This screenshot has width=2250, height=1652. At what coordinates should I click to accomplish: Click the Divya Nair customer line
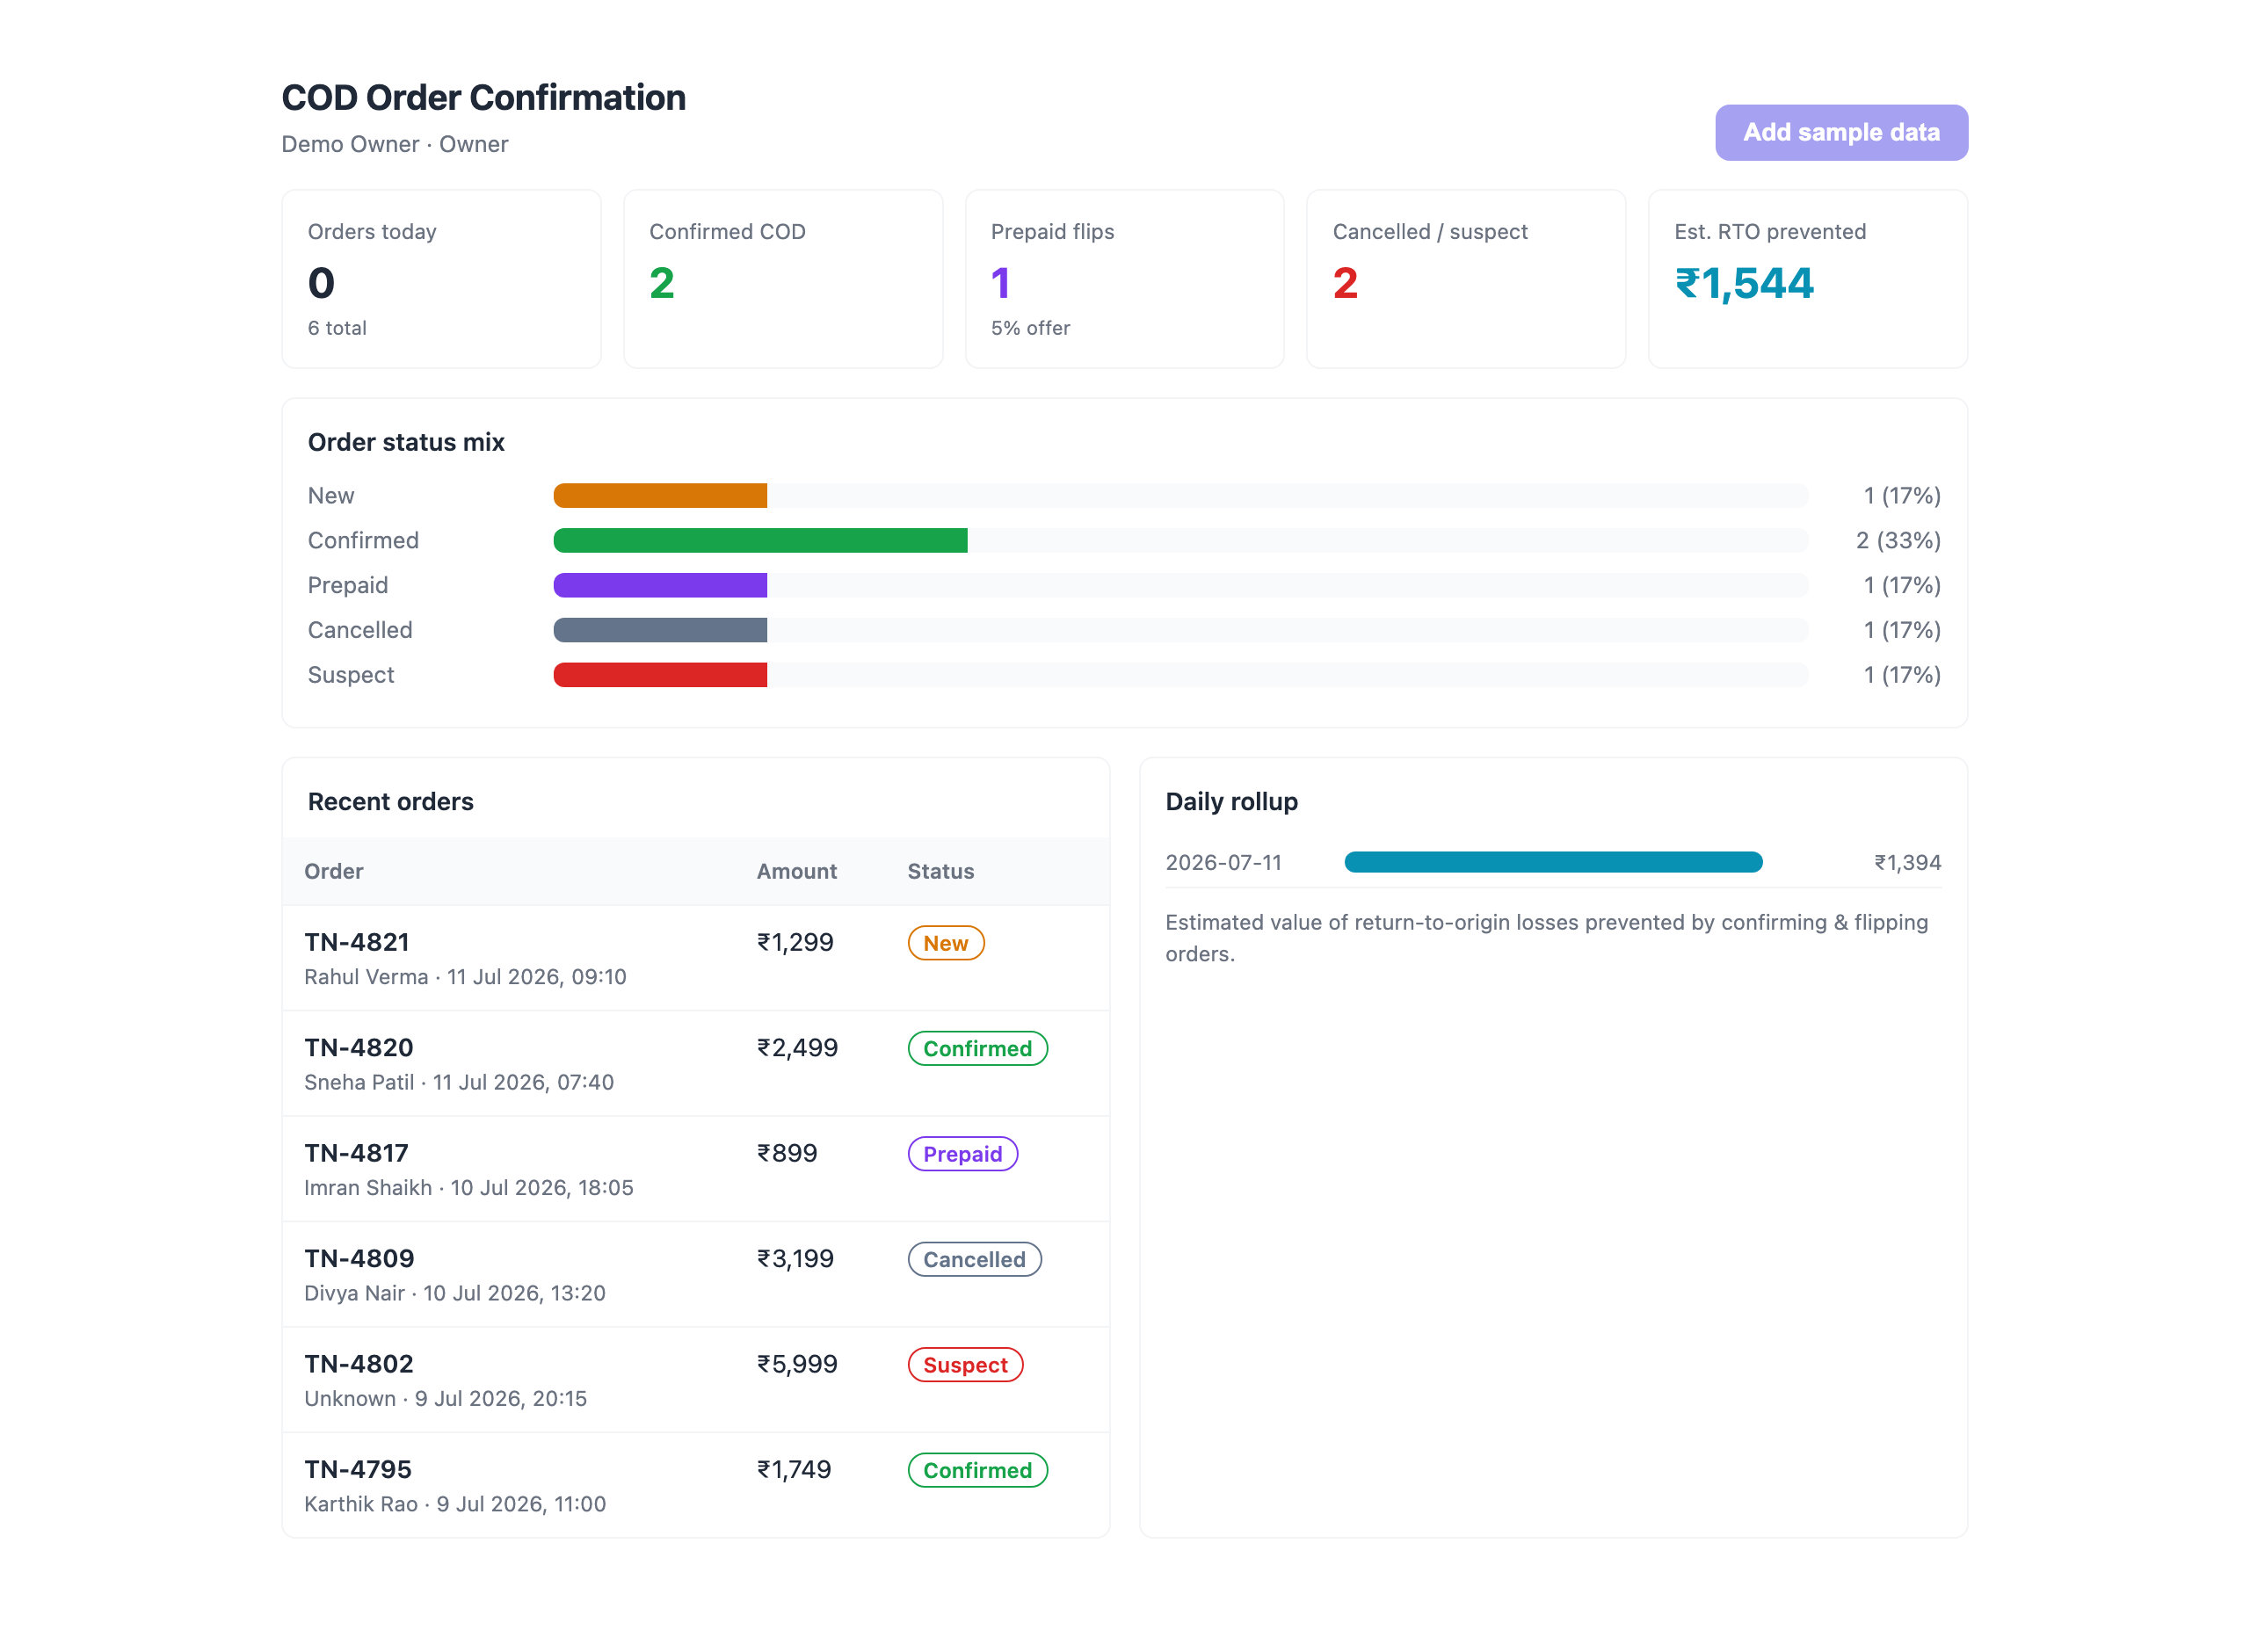(x=455, y=1293)
